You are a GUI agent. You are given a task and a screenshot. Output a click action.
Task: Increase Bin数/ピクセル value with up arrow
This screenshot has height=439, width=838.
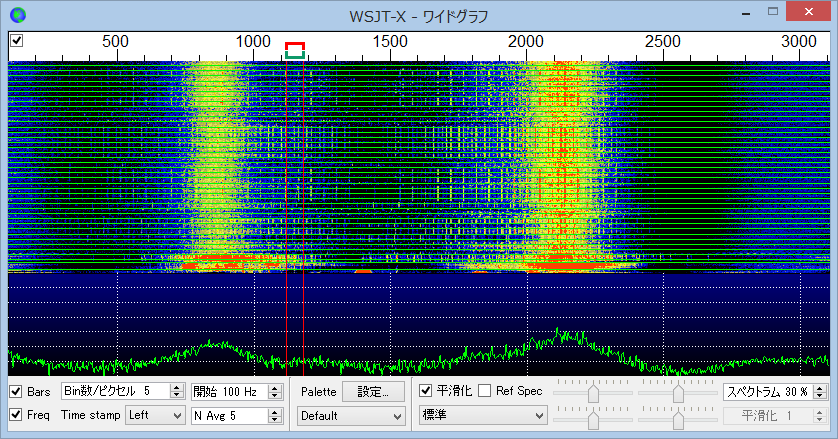tap(177, 388)
